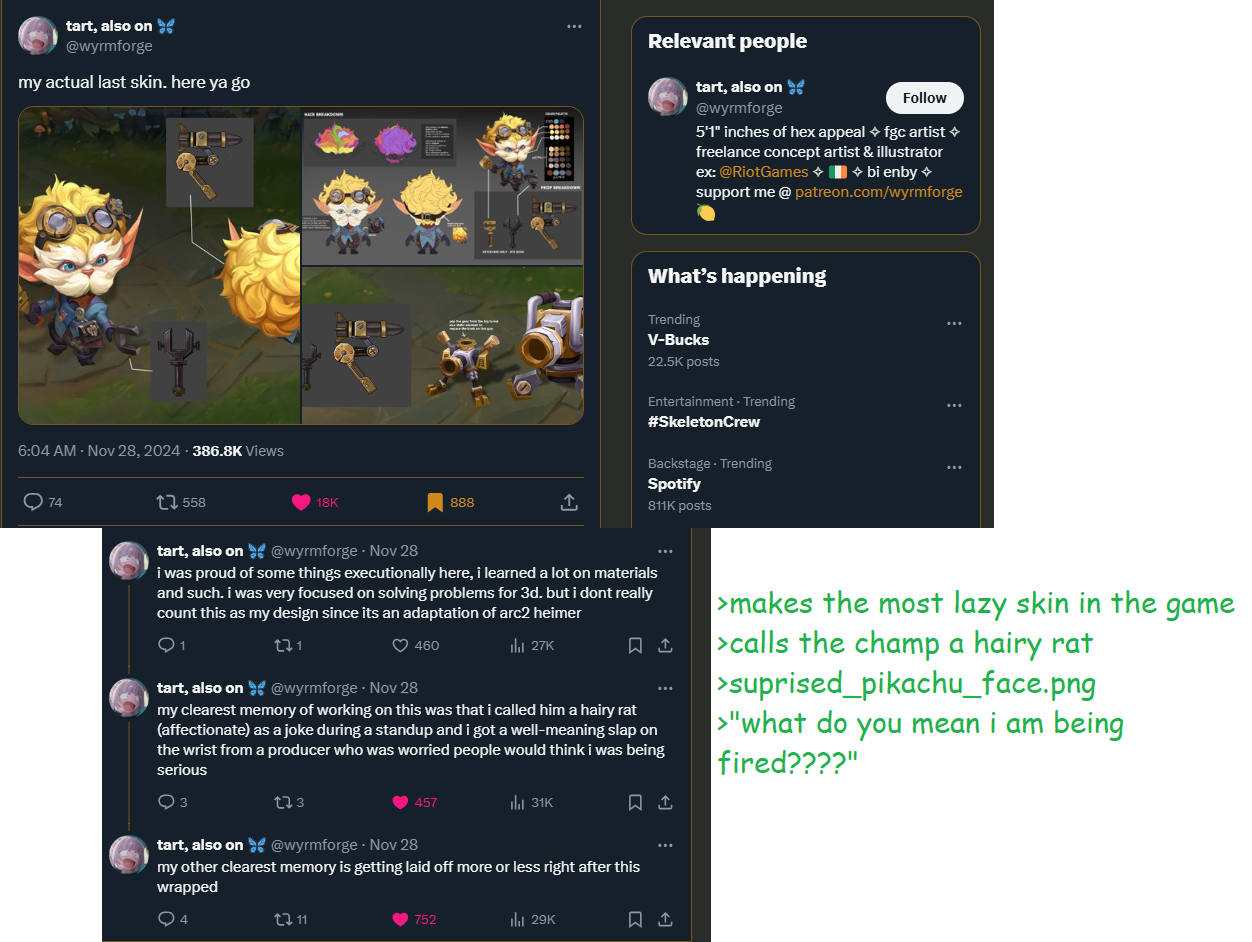1252x942 pixels.
Task: Open more options for V-Bucks trend
Action: 954,324
